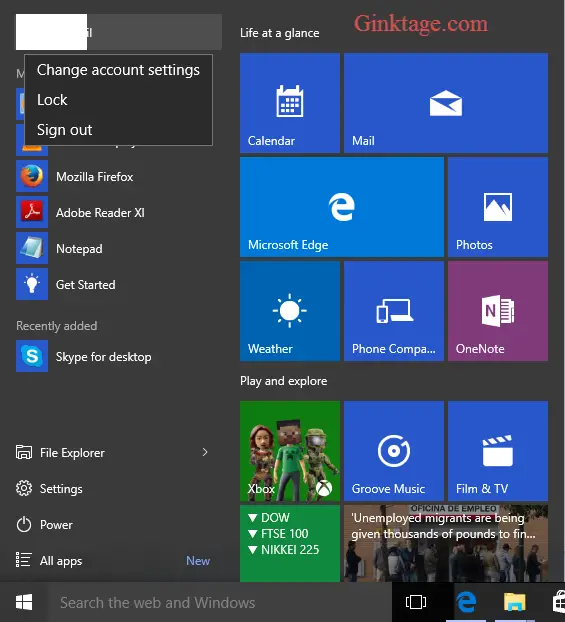Open Settings from the Start menu
The image size is (565, 622).
point(118,488)
